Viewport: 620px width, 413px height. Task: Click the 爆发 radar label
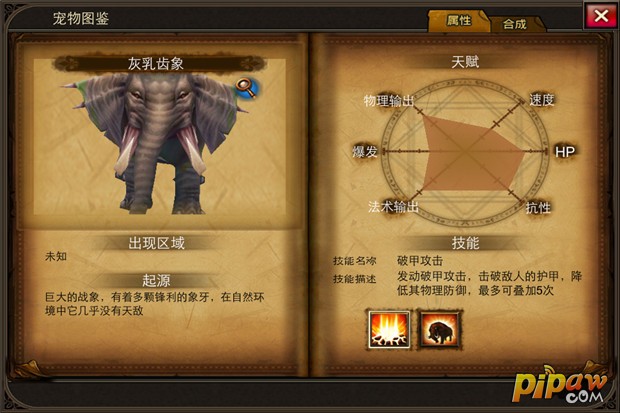tap(365, 152)
